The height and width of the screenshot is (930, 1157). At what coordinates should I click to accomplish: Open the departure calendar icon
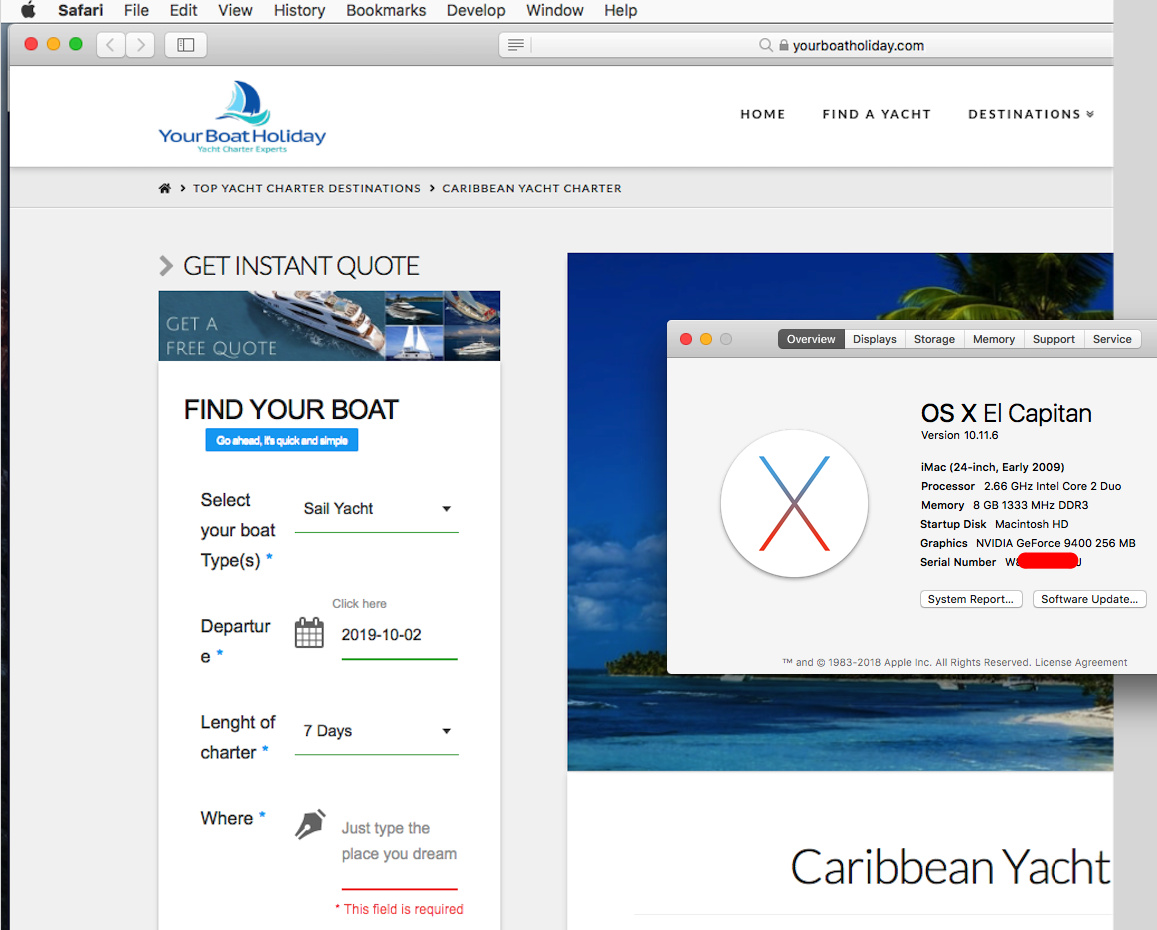309,633
